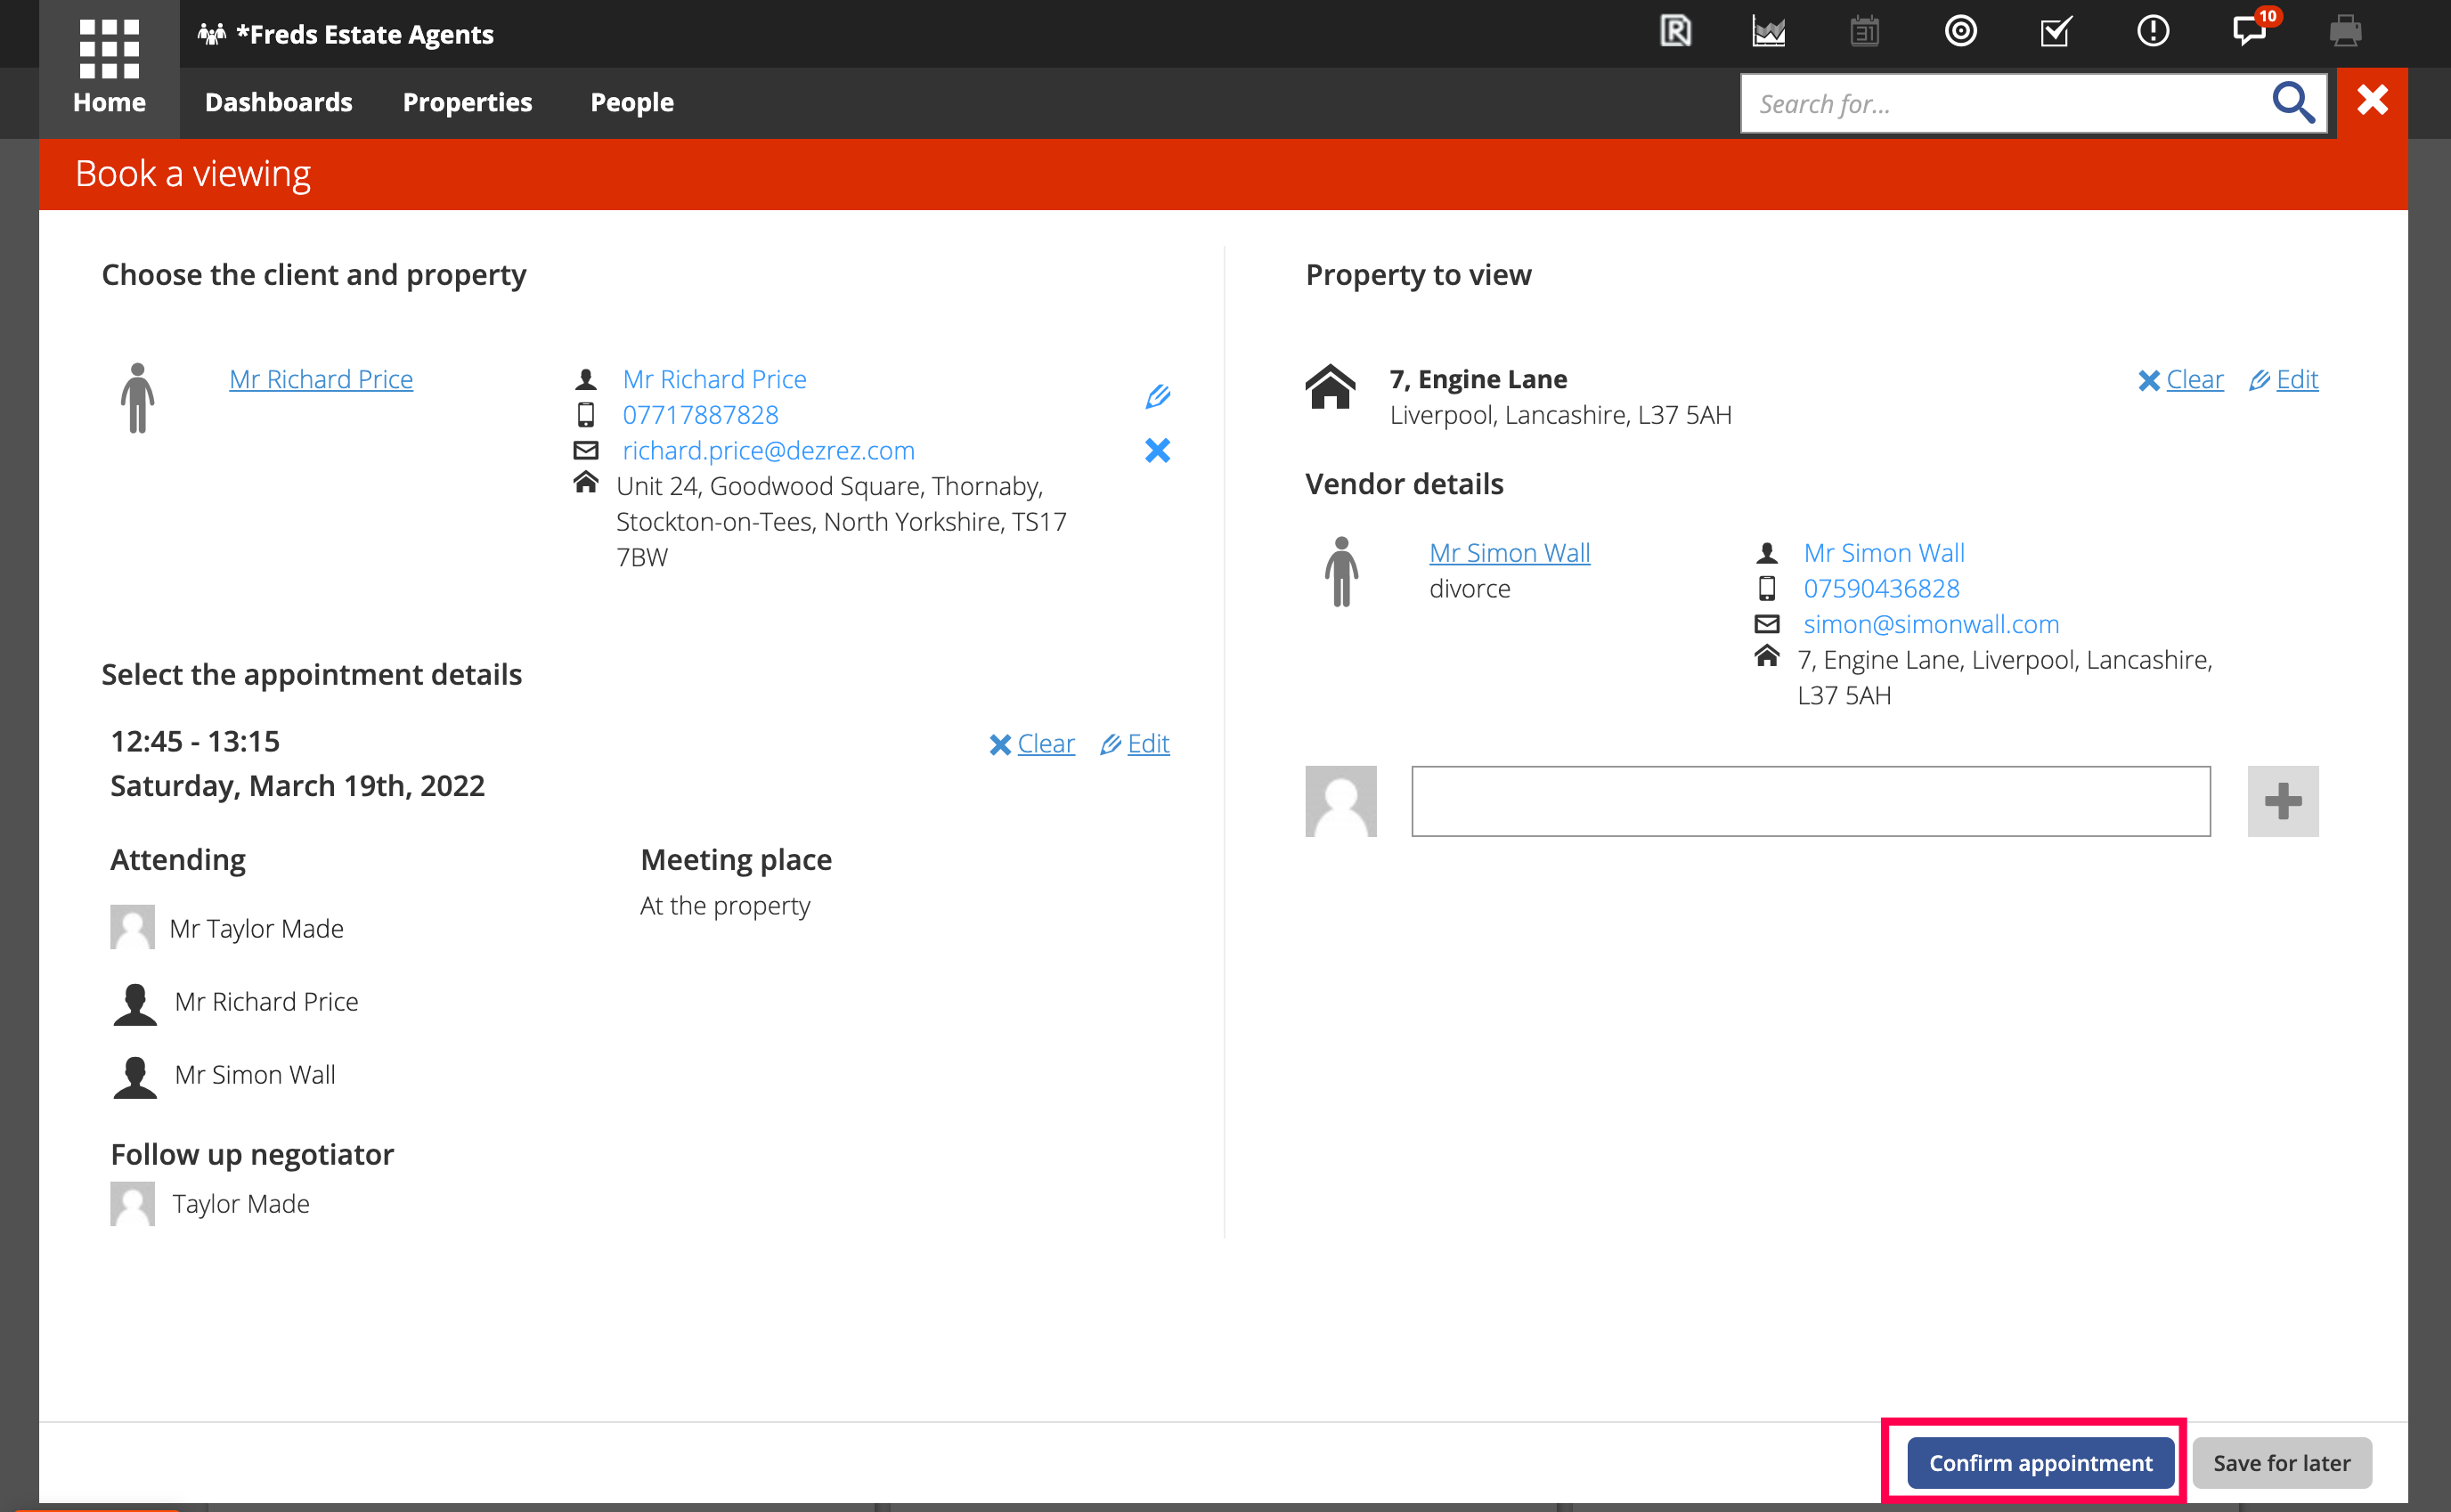Screen dimensions: 2451x1512
Task: Click the property house icon beside Engine Lane
Action: pos(1330,387)
